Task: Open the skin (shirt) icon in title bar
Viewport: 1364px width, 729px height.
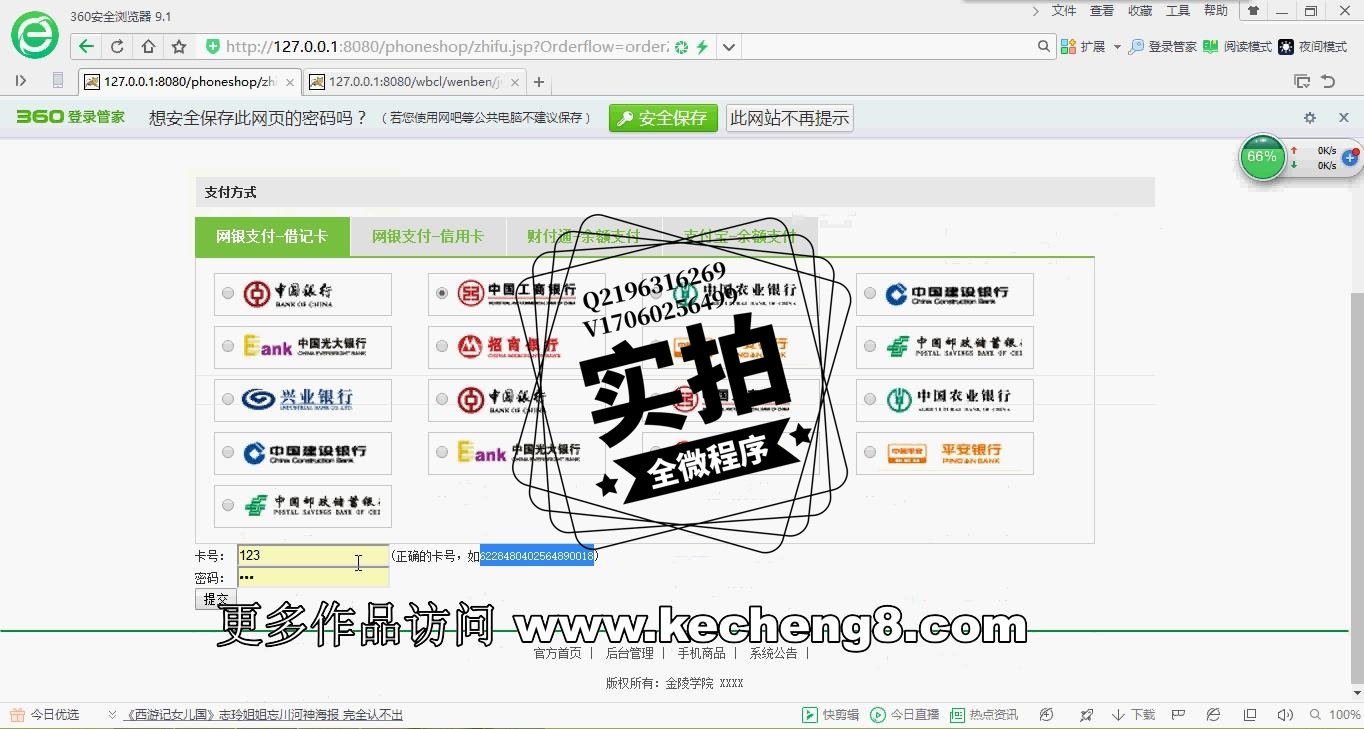Action: (1253, 11)
